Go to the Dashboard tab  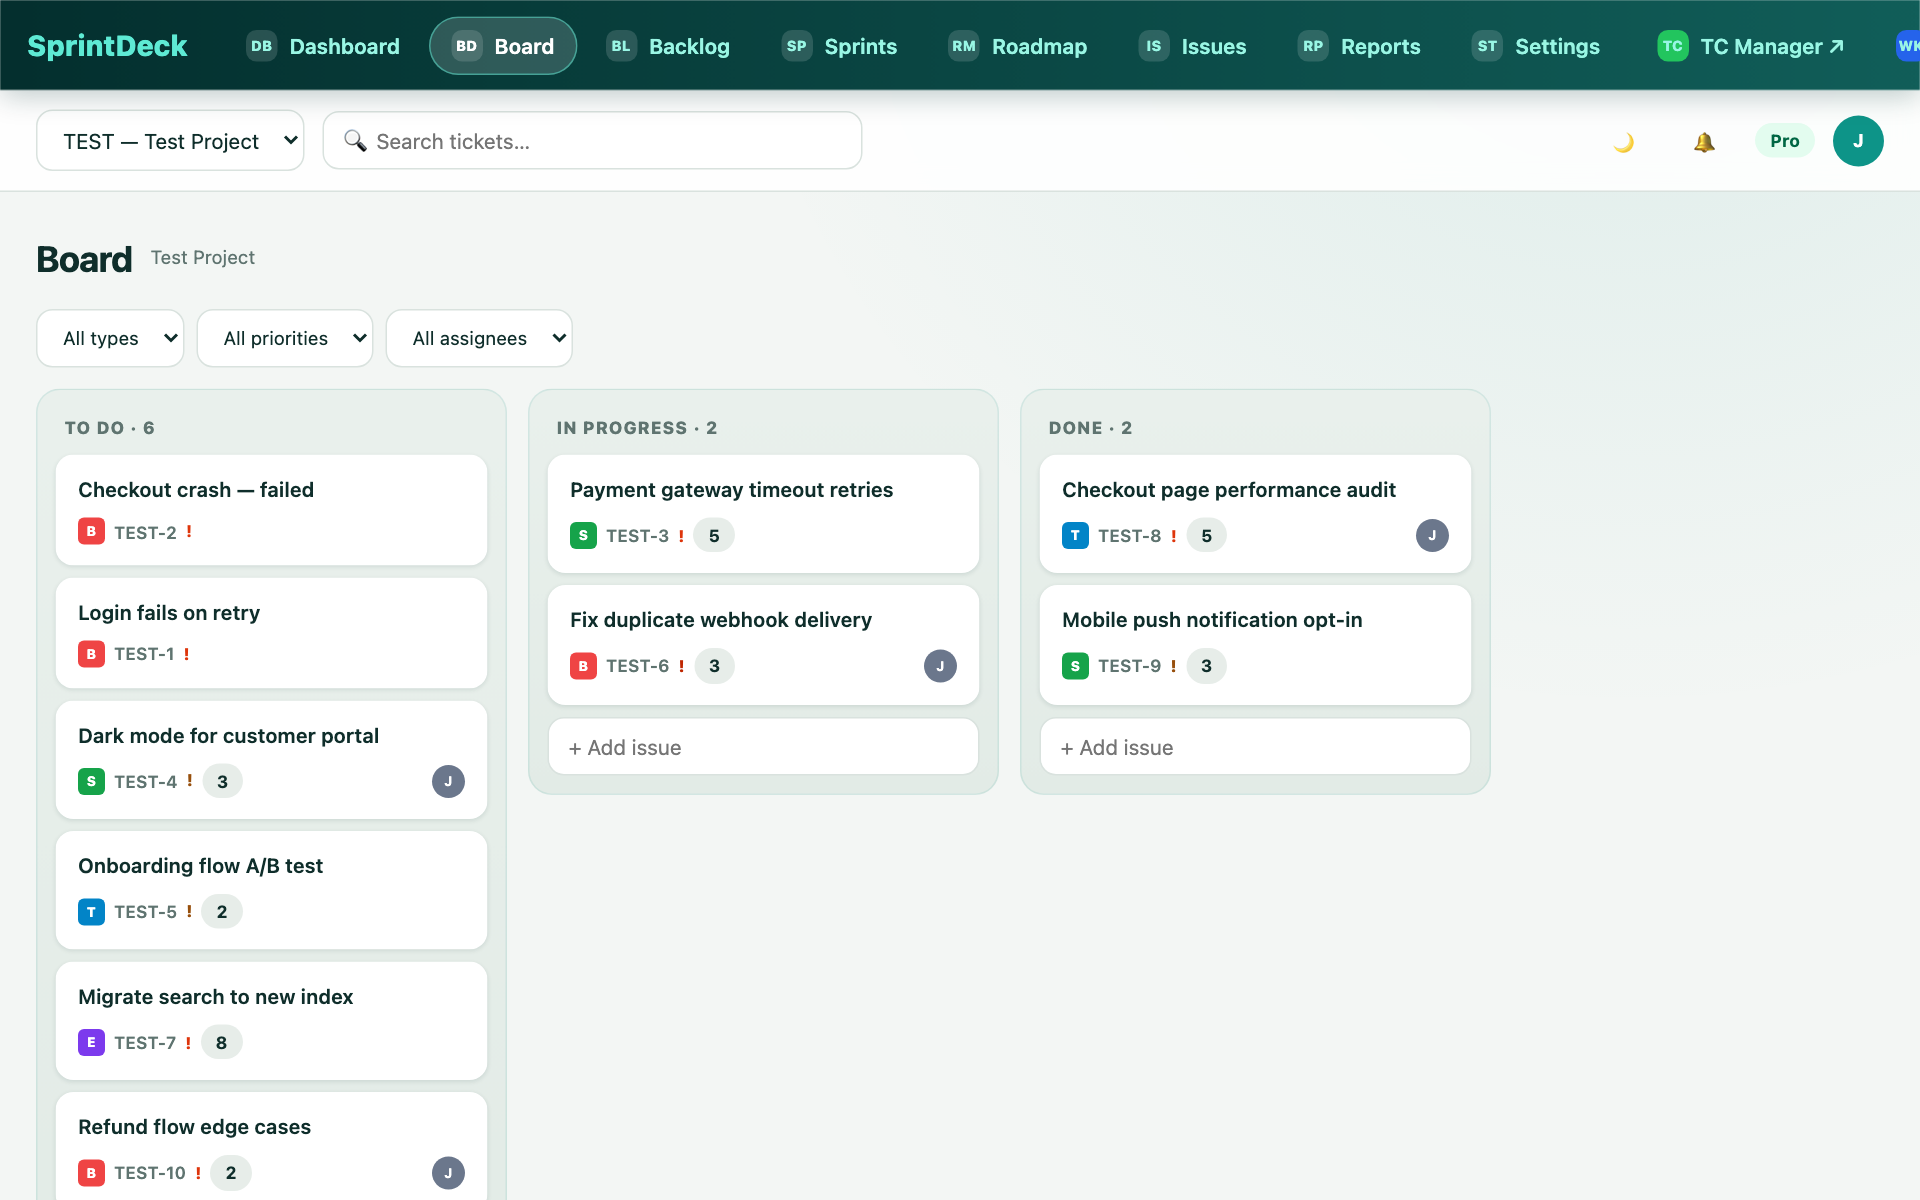323,46
